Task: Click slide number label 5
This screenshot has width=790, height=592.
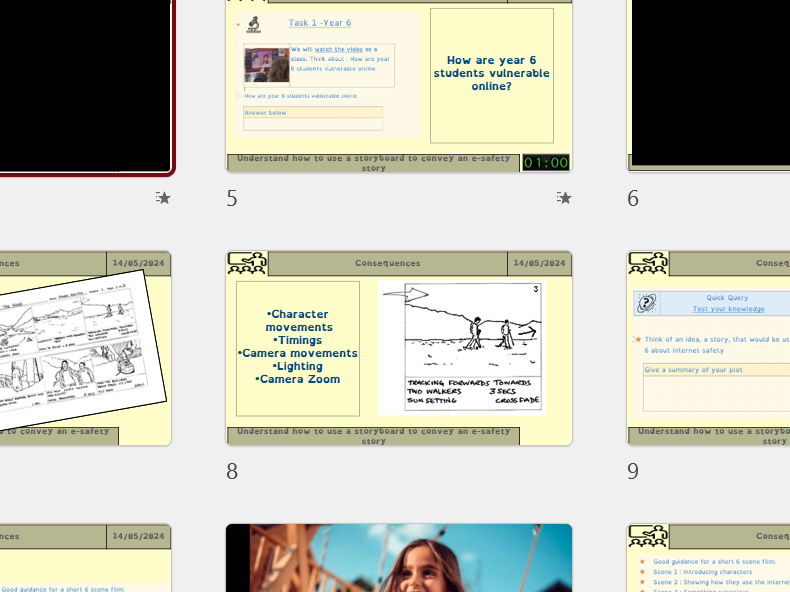Action: click(x=232, y=199)
